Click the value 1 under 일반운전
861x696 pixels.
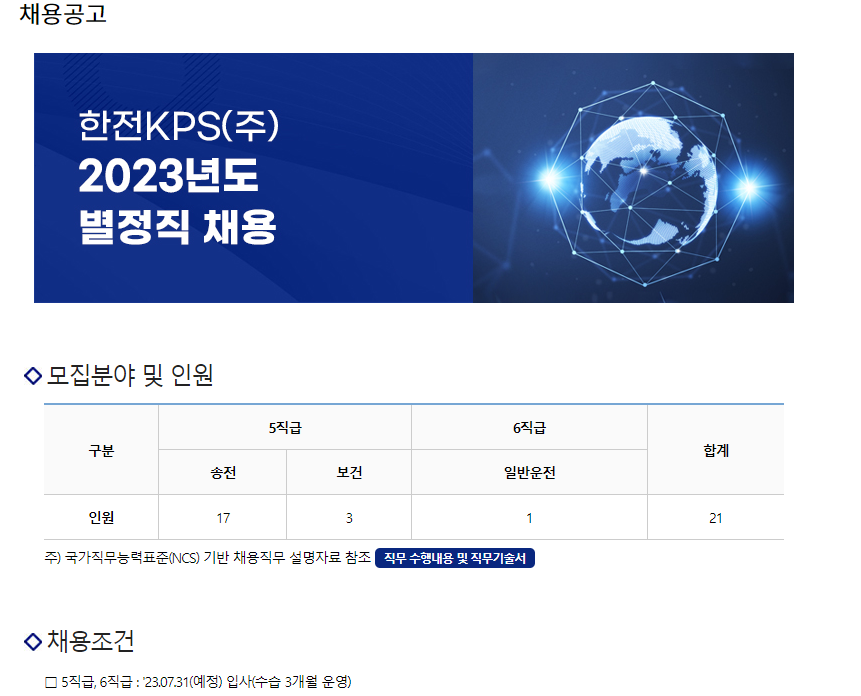click(529, 518)
